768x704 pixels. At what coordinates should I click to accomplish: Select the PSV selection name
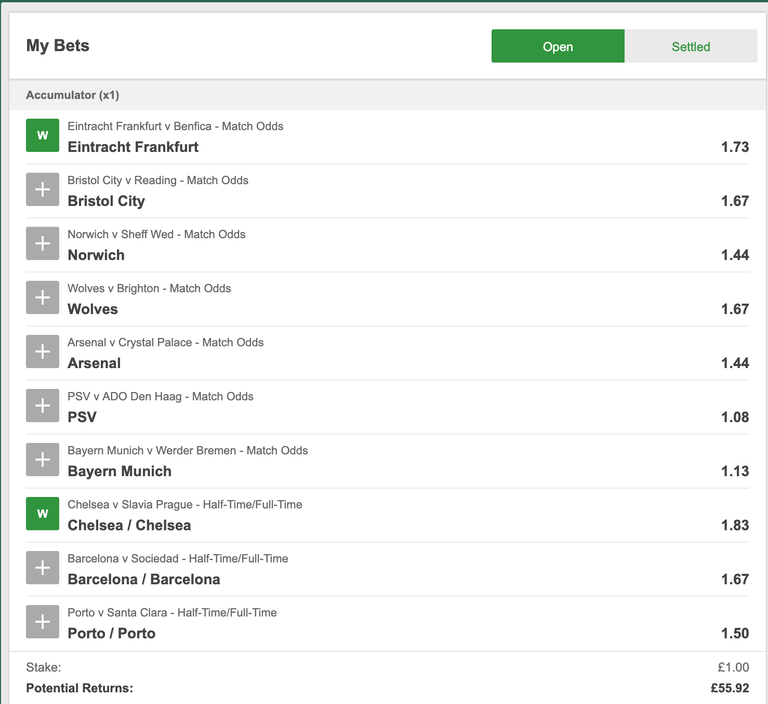tap(82, 417)
